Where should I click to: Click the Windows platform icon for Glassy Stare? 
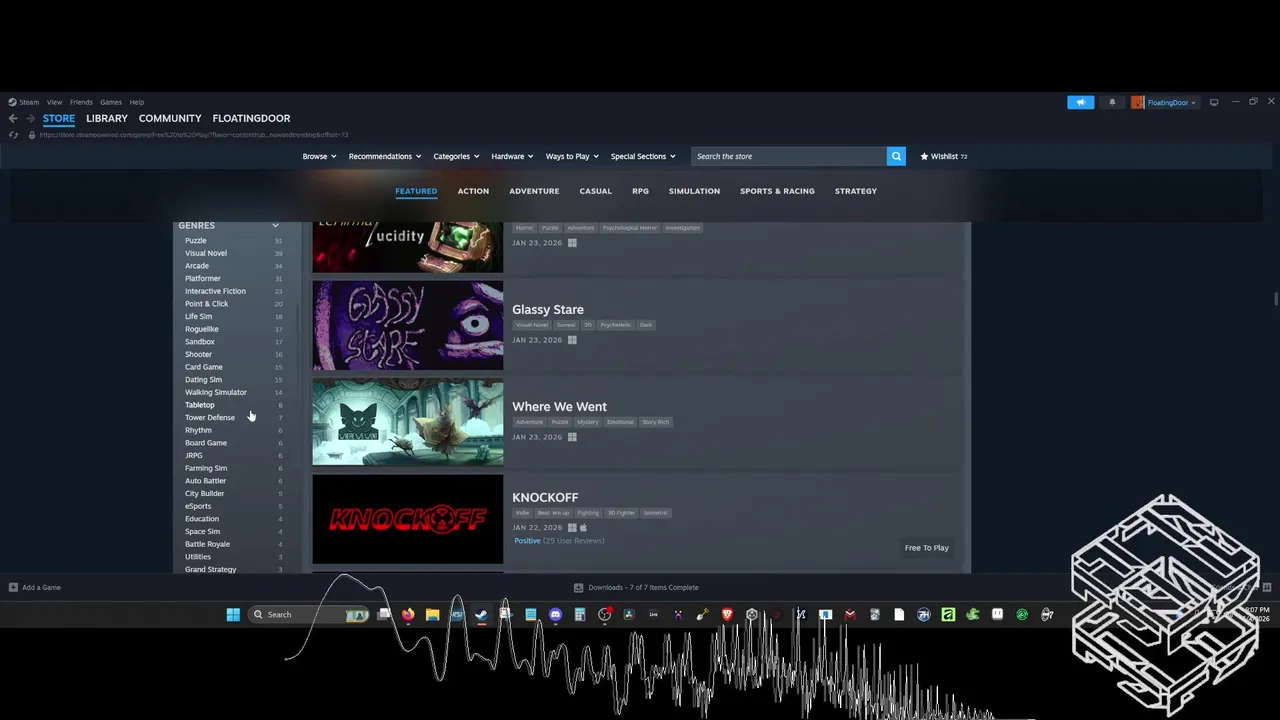pos(572,340)
